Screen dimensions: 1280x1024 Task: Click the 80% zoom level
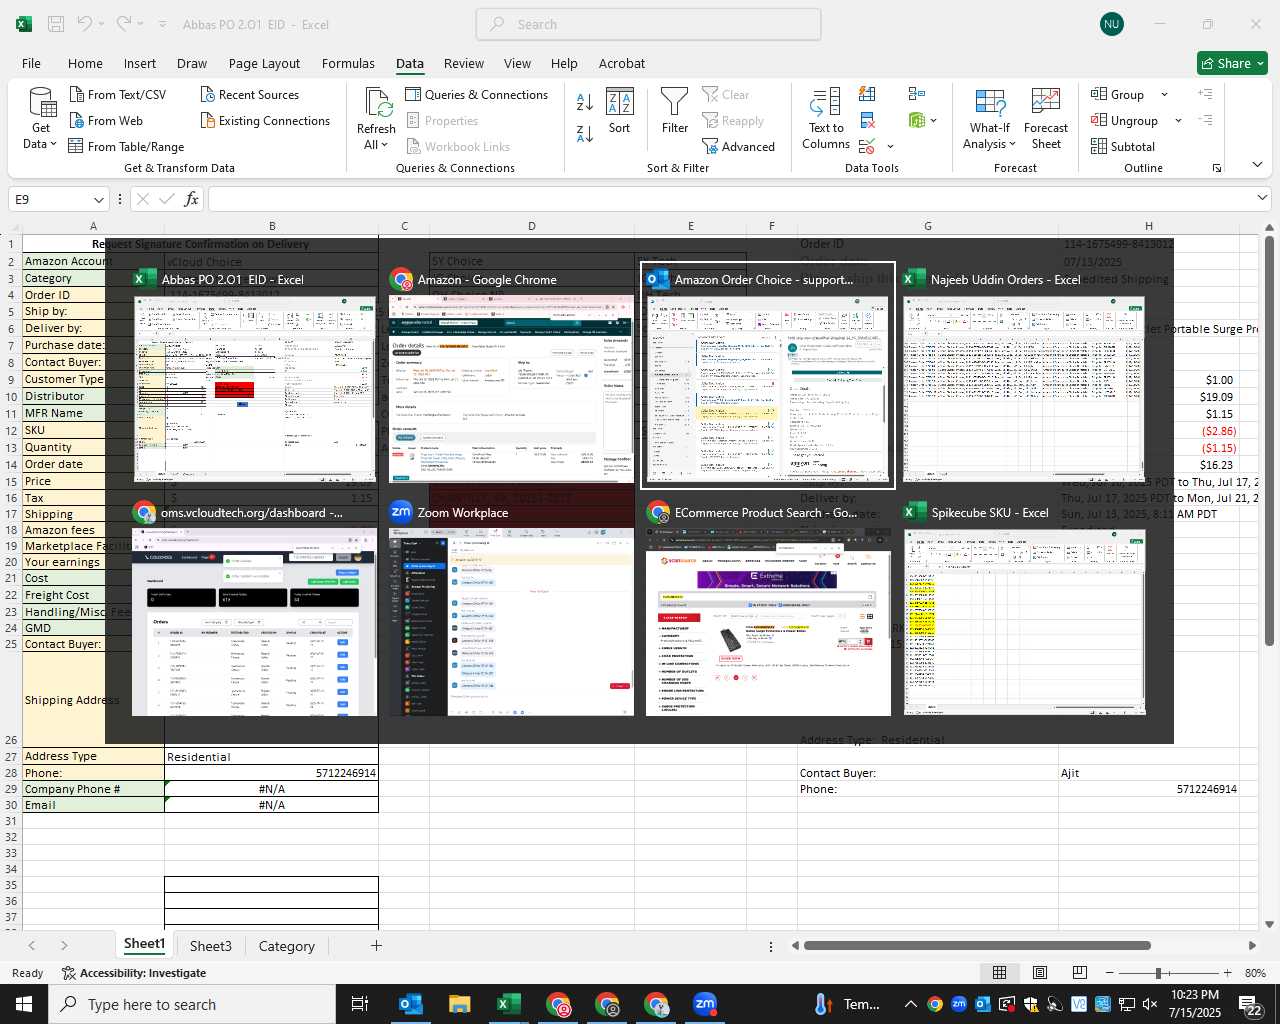click(1255, 973)
